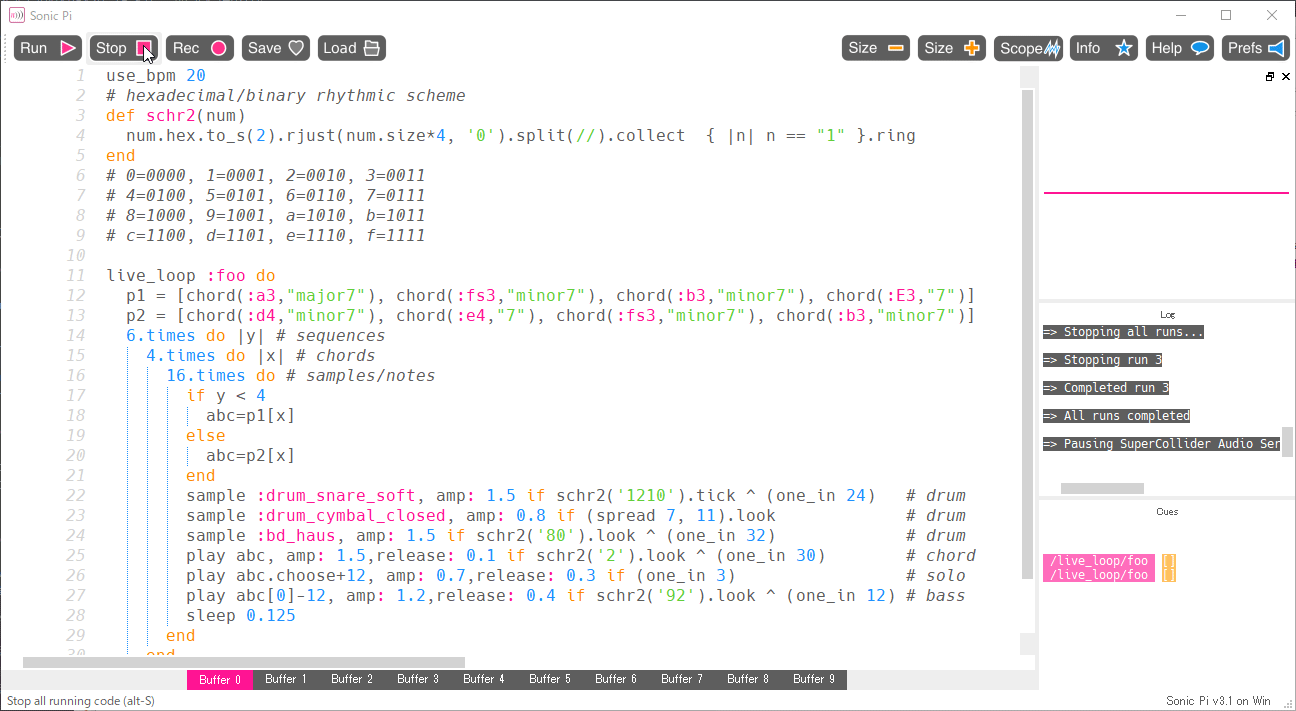Load a file into the buffer
The image size is (1296, 711).
click(352, 48)
